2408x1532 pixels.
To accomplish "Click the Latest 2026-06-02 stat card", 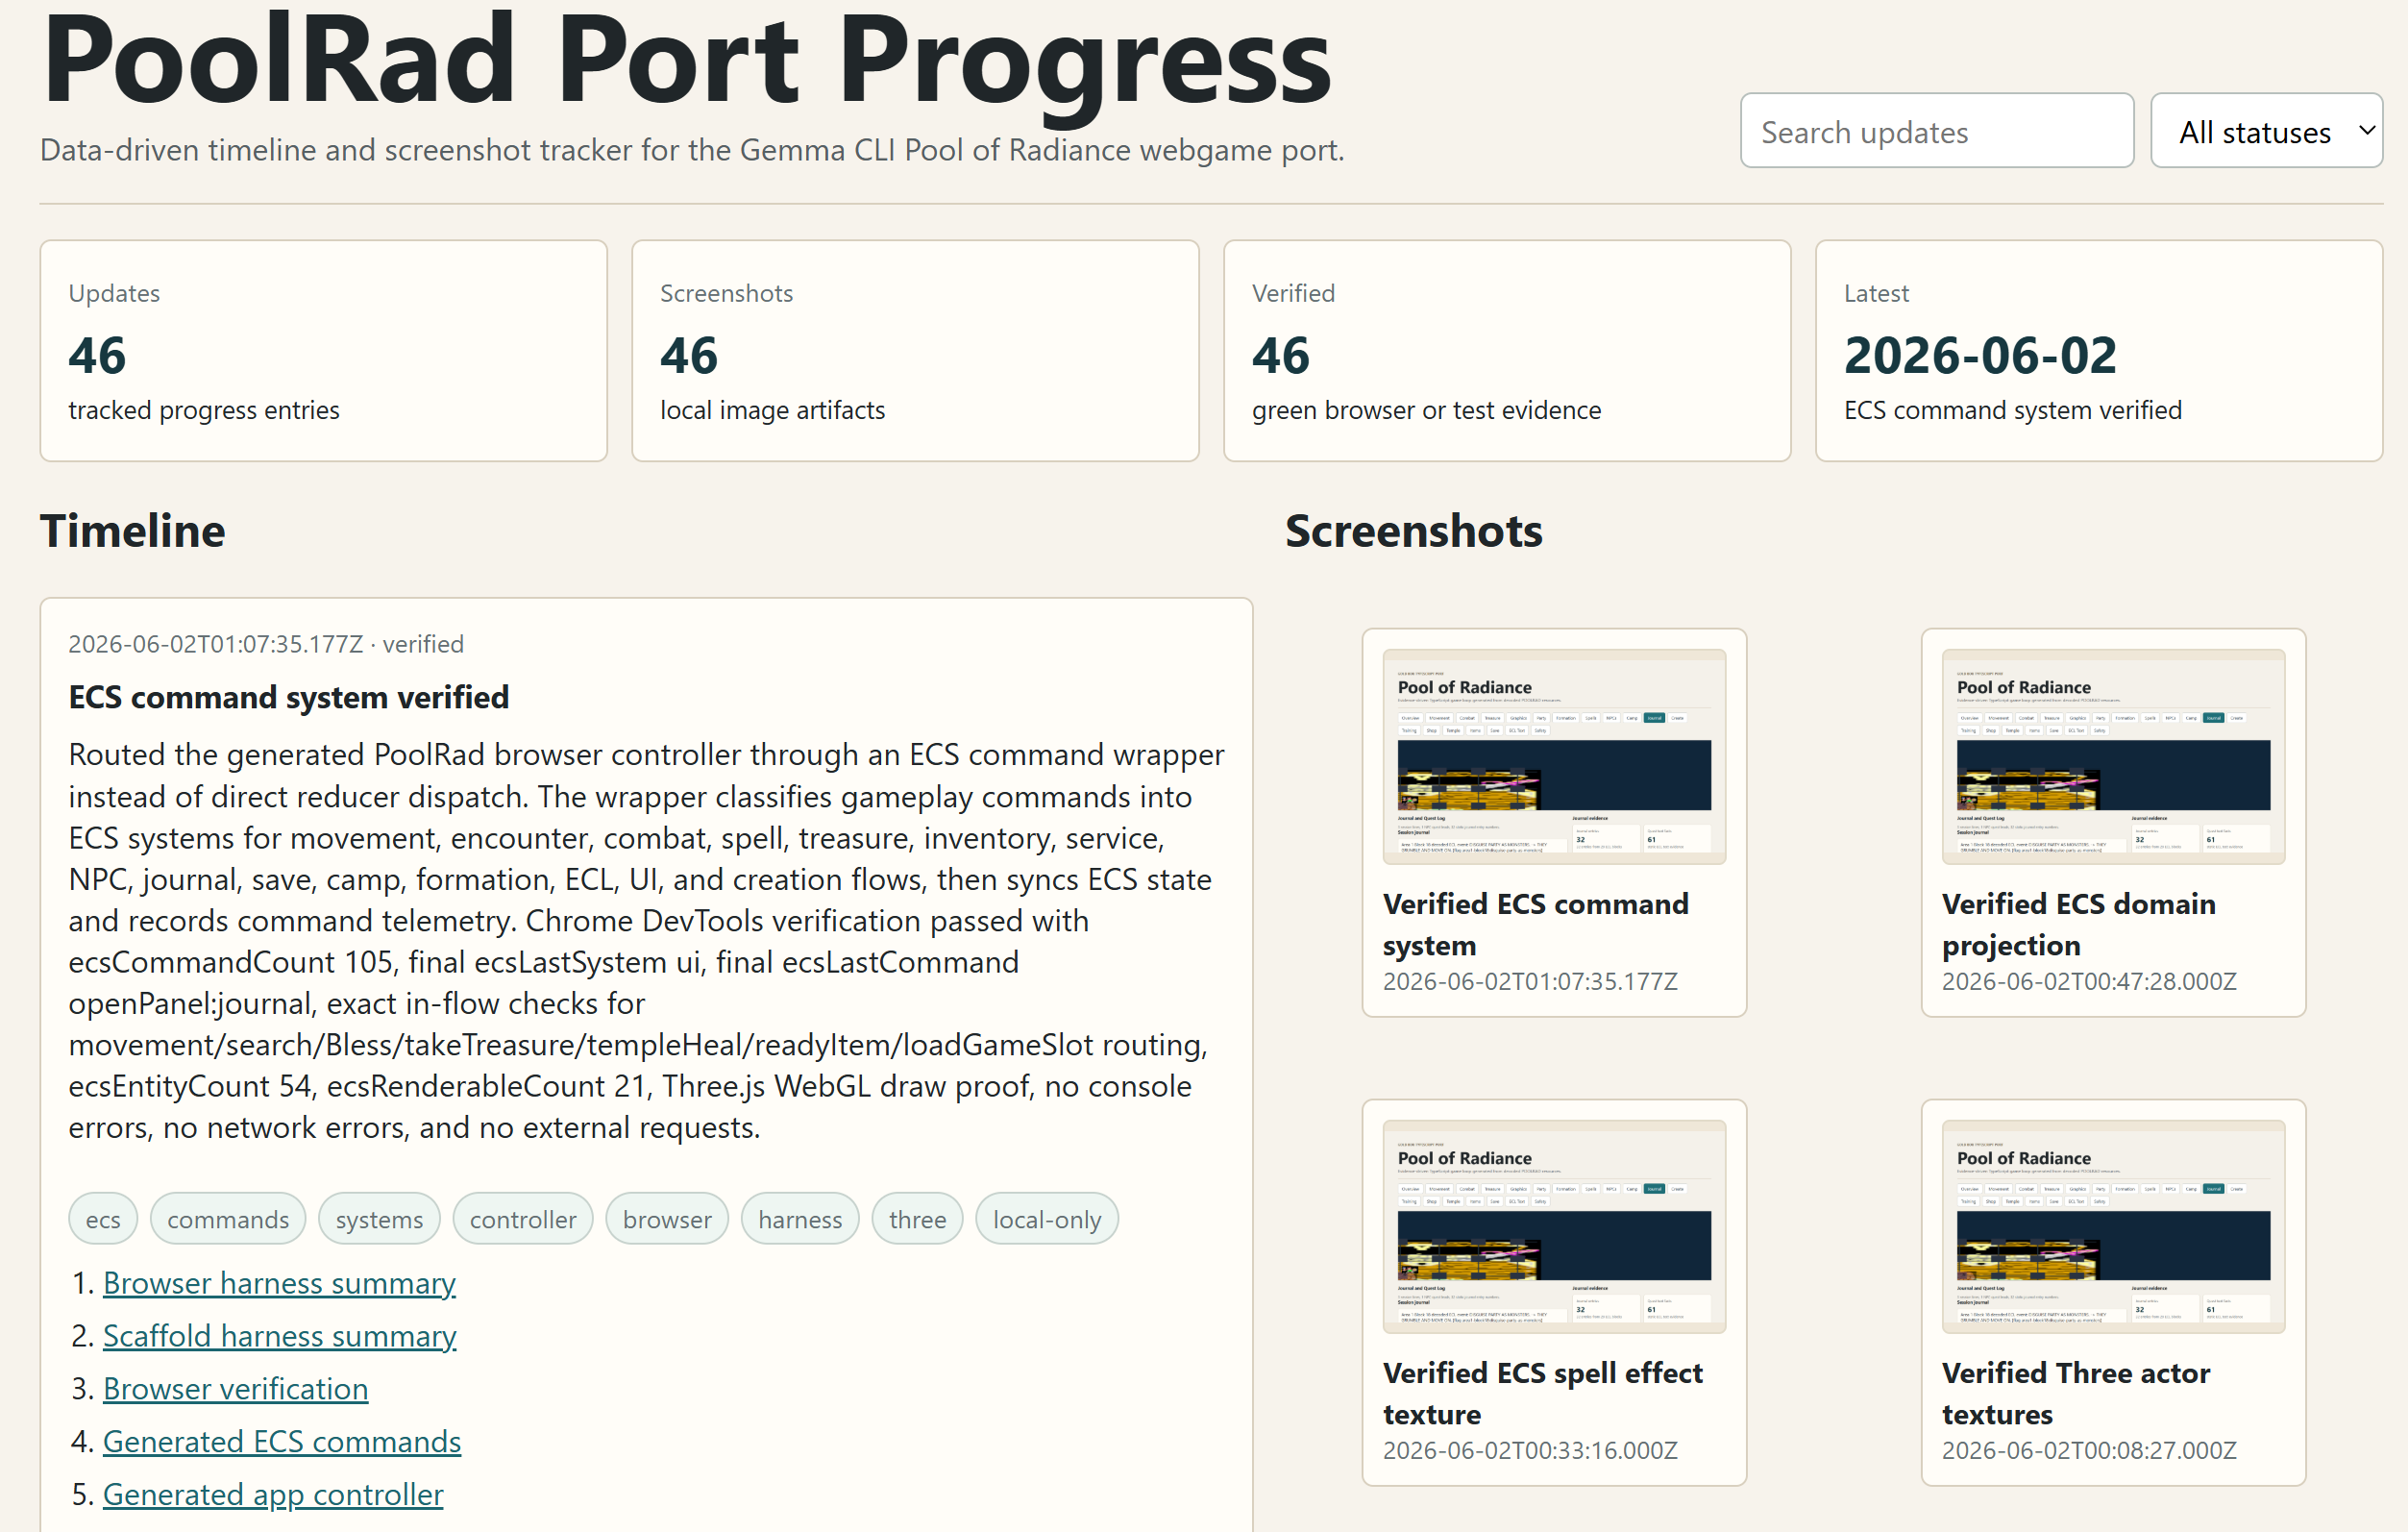I will 2099,351.
